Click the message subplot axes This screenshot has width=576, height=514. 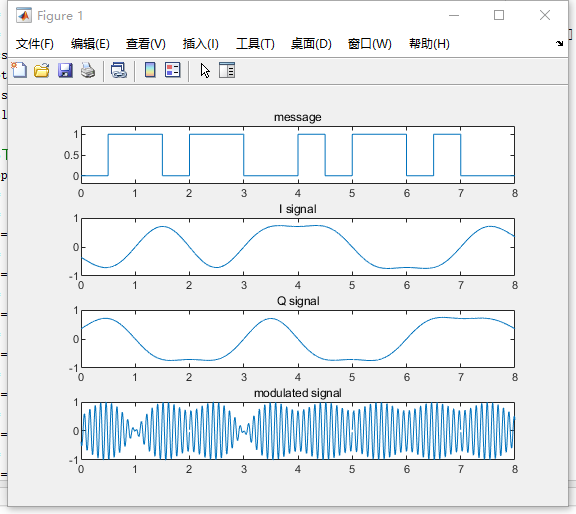pos(298,155)
